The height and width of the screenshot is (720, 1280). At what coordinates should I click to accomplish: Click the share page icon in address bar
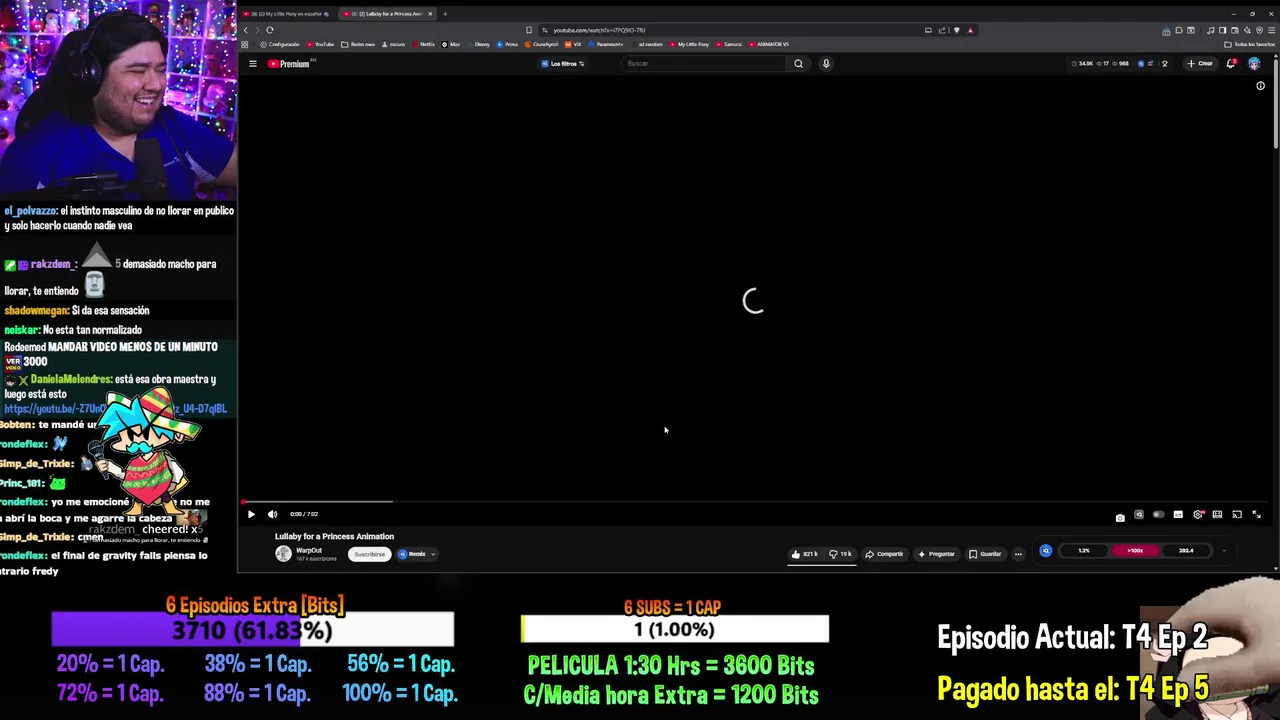click(942, 30)
